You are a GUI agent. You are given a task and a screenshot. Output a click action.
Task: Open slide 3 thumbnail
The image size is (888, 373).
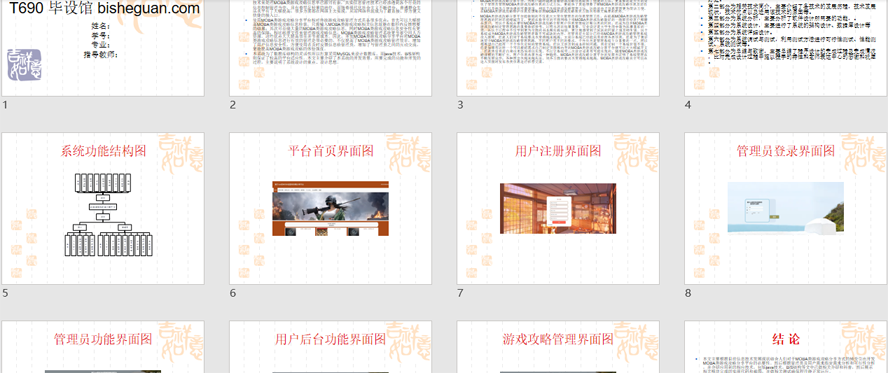pyautogui.click(x=558, y=48)
